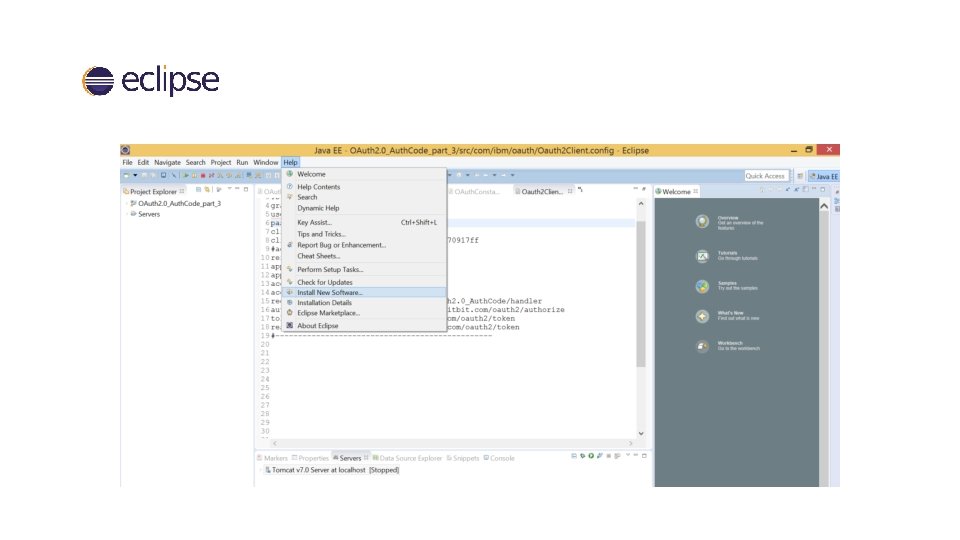Open Project Explorer view menu arrow

click(x=228, y=189)
